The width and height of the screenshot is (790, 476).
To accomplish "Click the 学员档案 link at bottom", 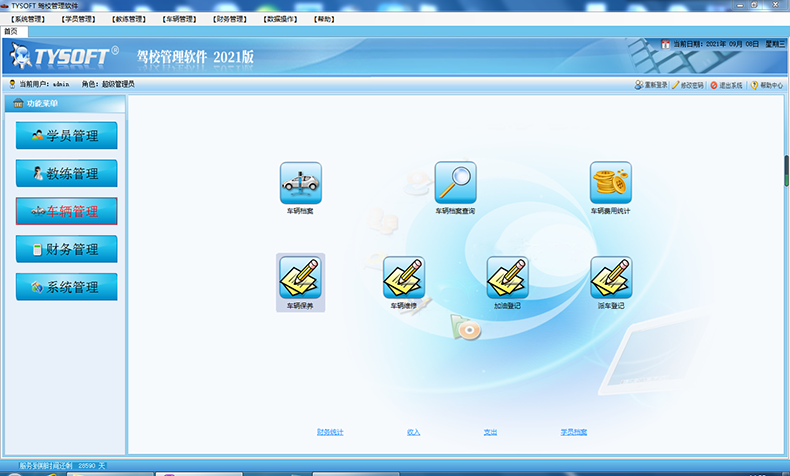I will pyautogui.click(x=573, y=432).
